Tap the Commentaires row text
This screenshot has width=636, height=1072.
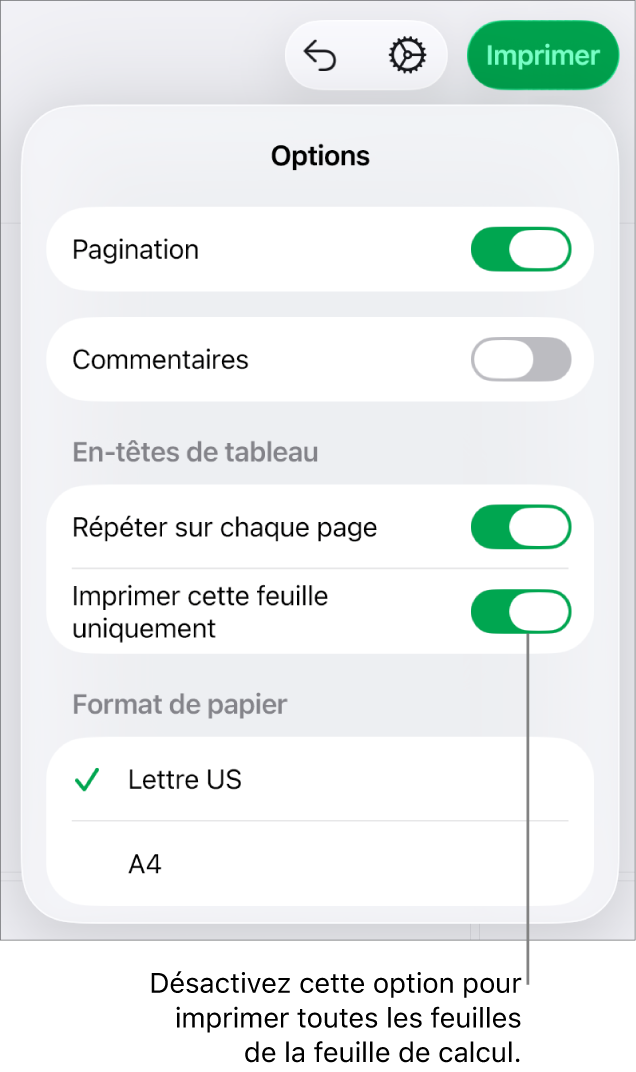pyautogui.click(x=160, y=359)
